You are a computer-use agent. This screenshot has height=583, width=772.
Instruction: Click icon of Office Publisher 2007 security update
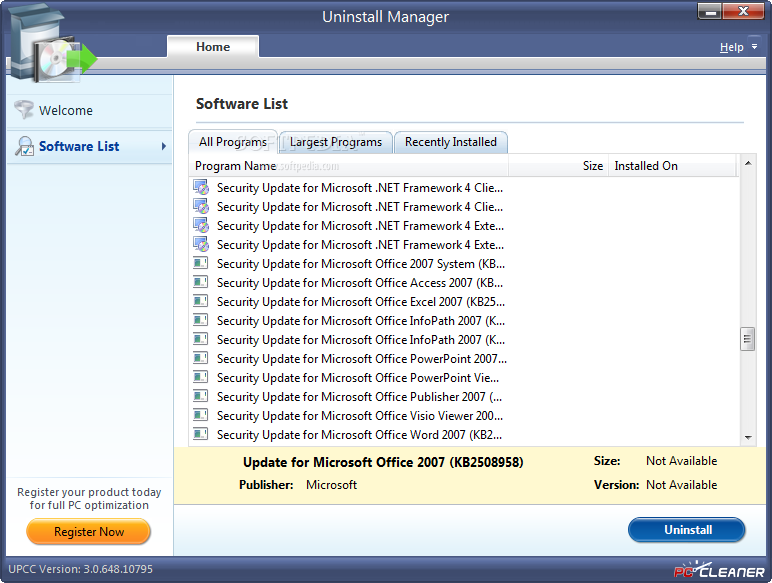(x=200, y=396)
